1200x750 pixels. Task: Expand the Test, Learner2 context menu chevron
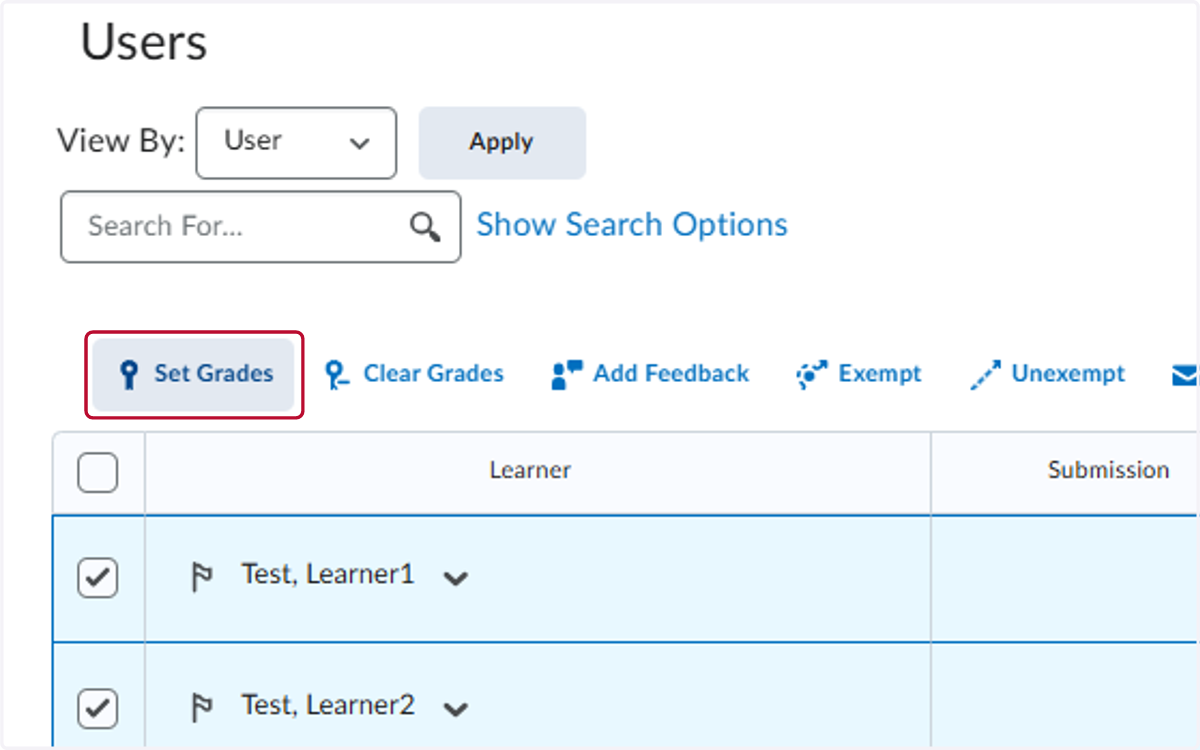pos(456,710)
